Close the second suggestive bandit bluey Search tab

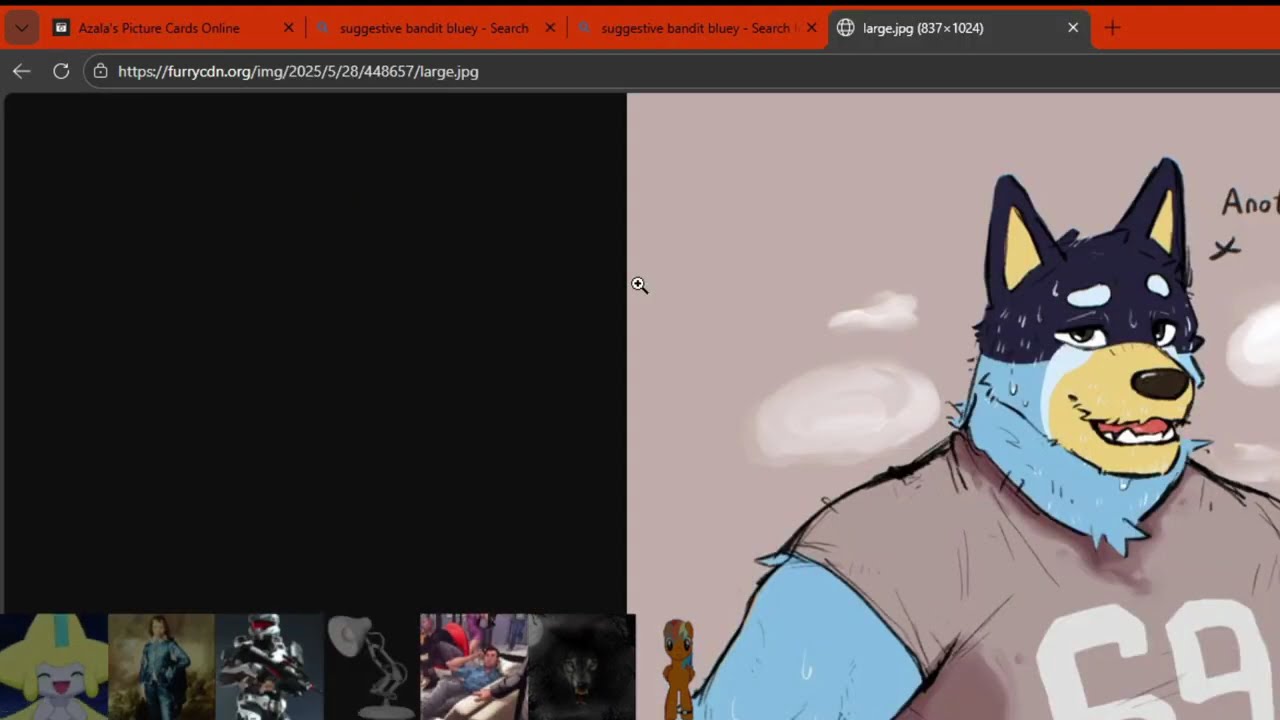[811, 28]
